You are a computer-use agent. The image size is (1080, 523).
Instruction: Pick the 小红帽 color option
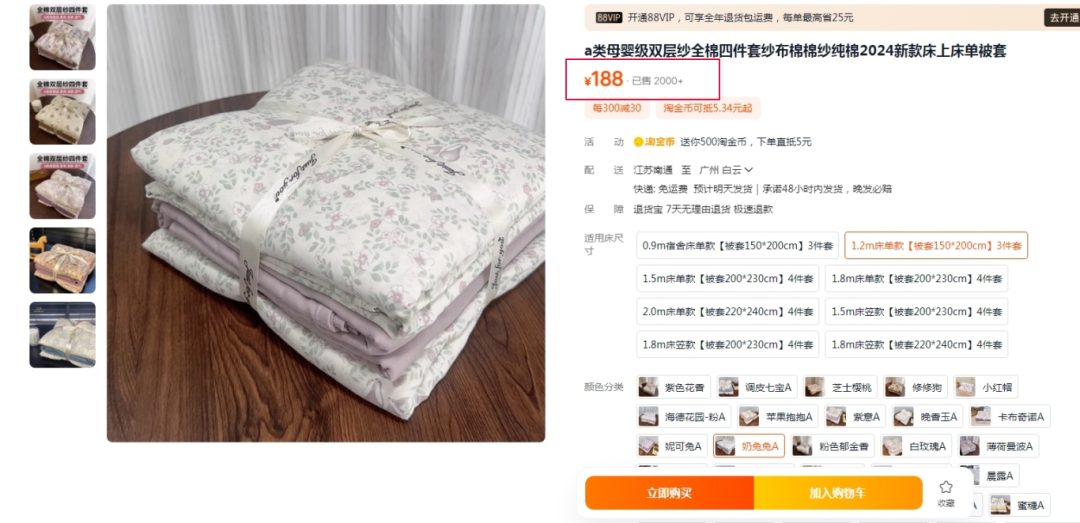985,388
